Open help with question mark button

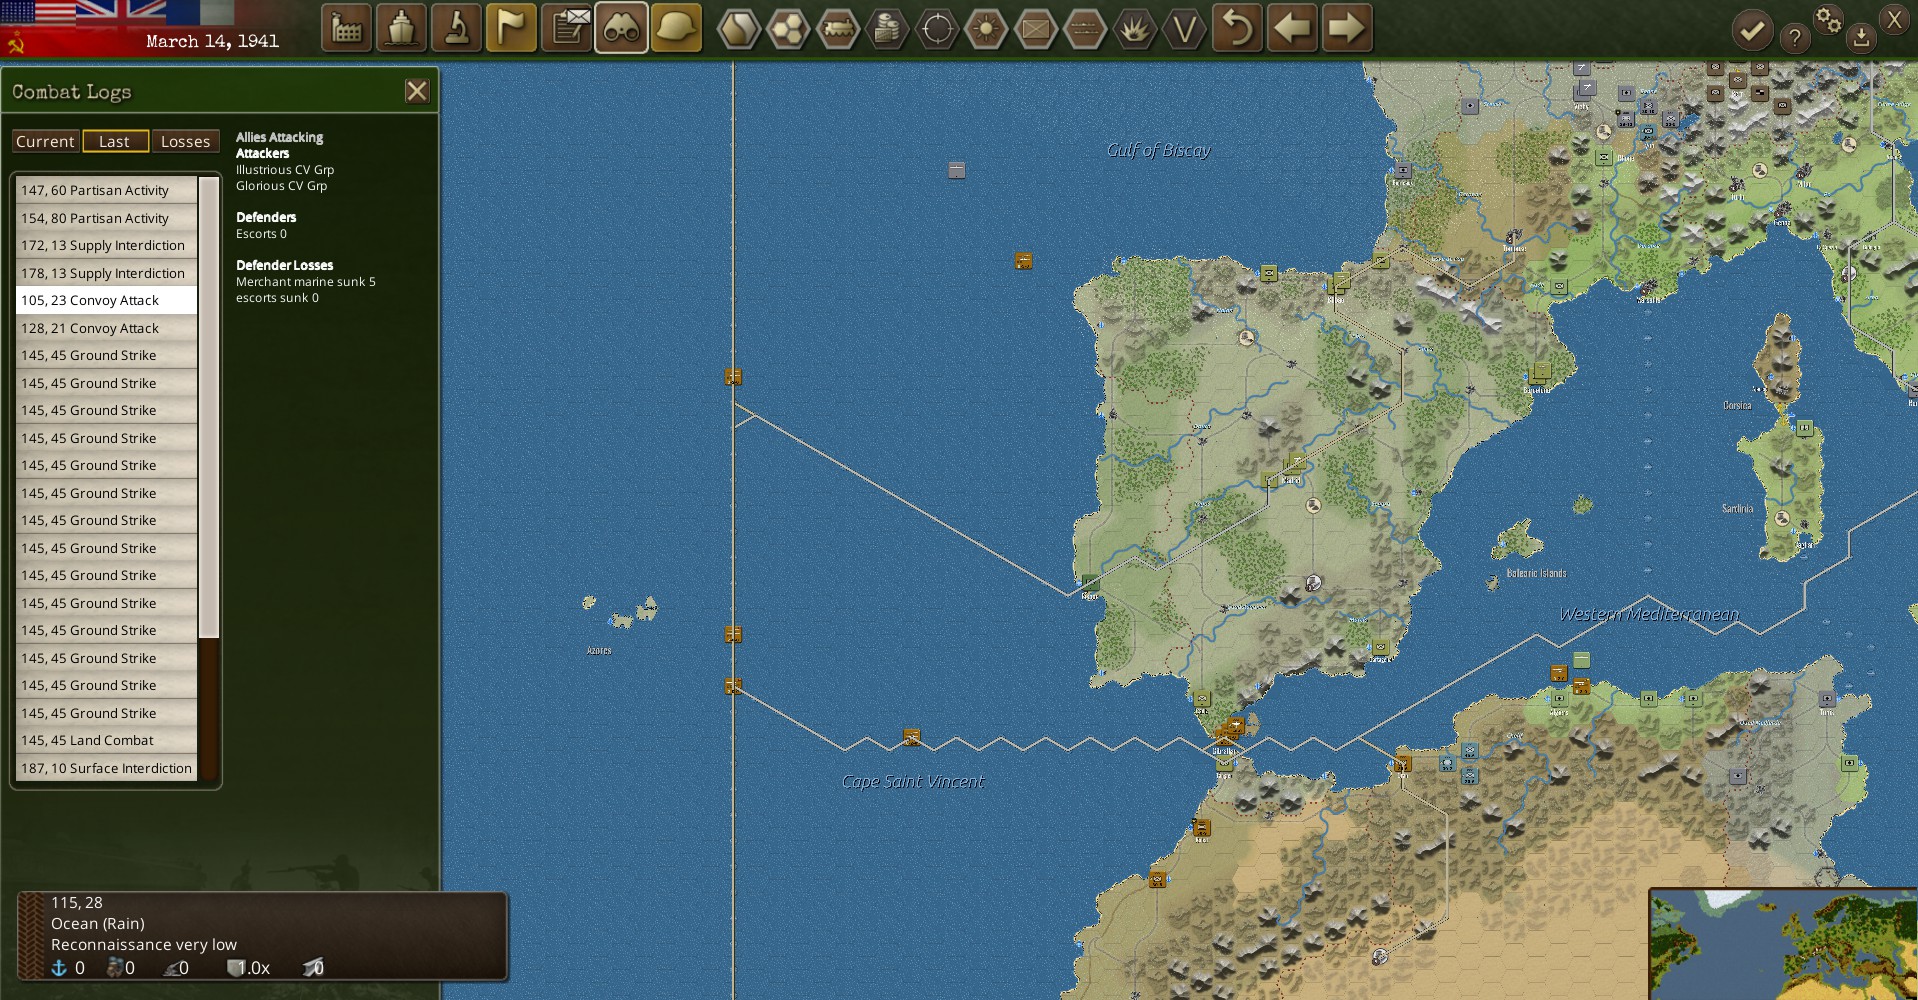pos(1797,37)
